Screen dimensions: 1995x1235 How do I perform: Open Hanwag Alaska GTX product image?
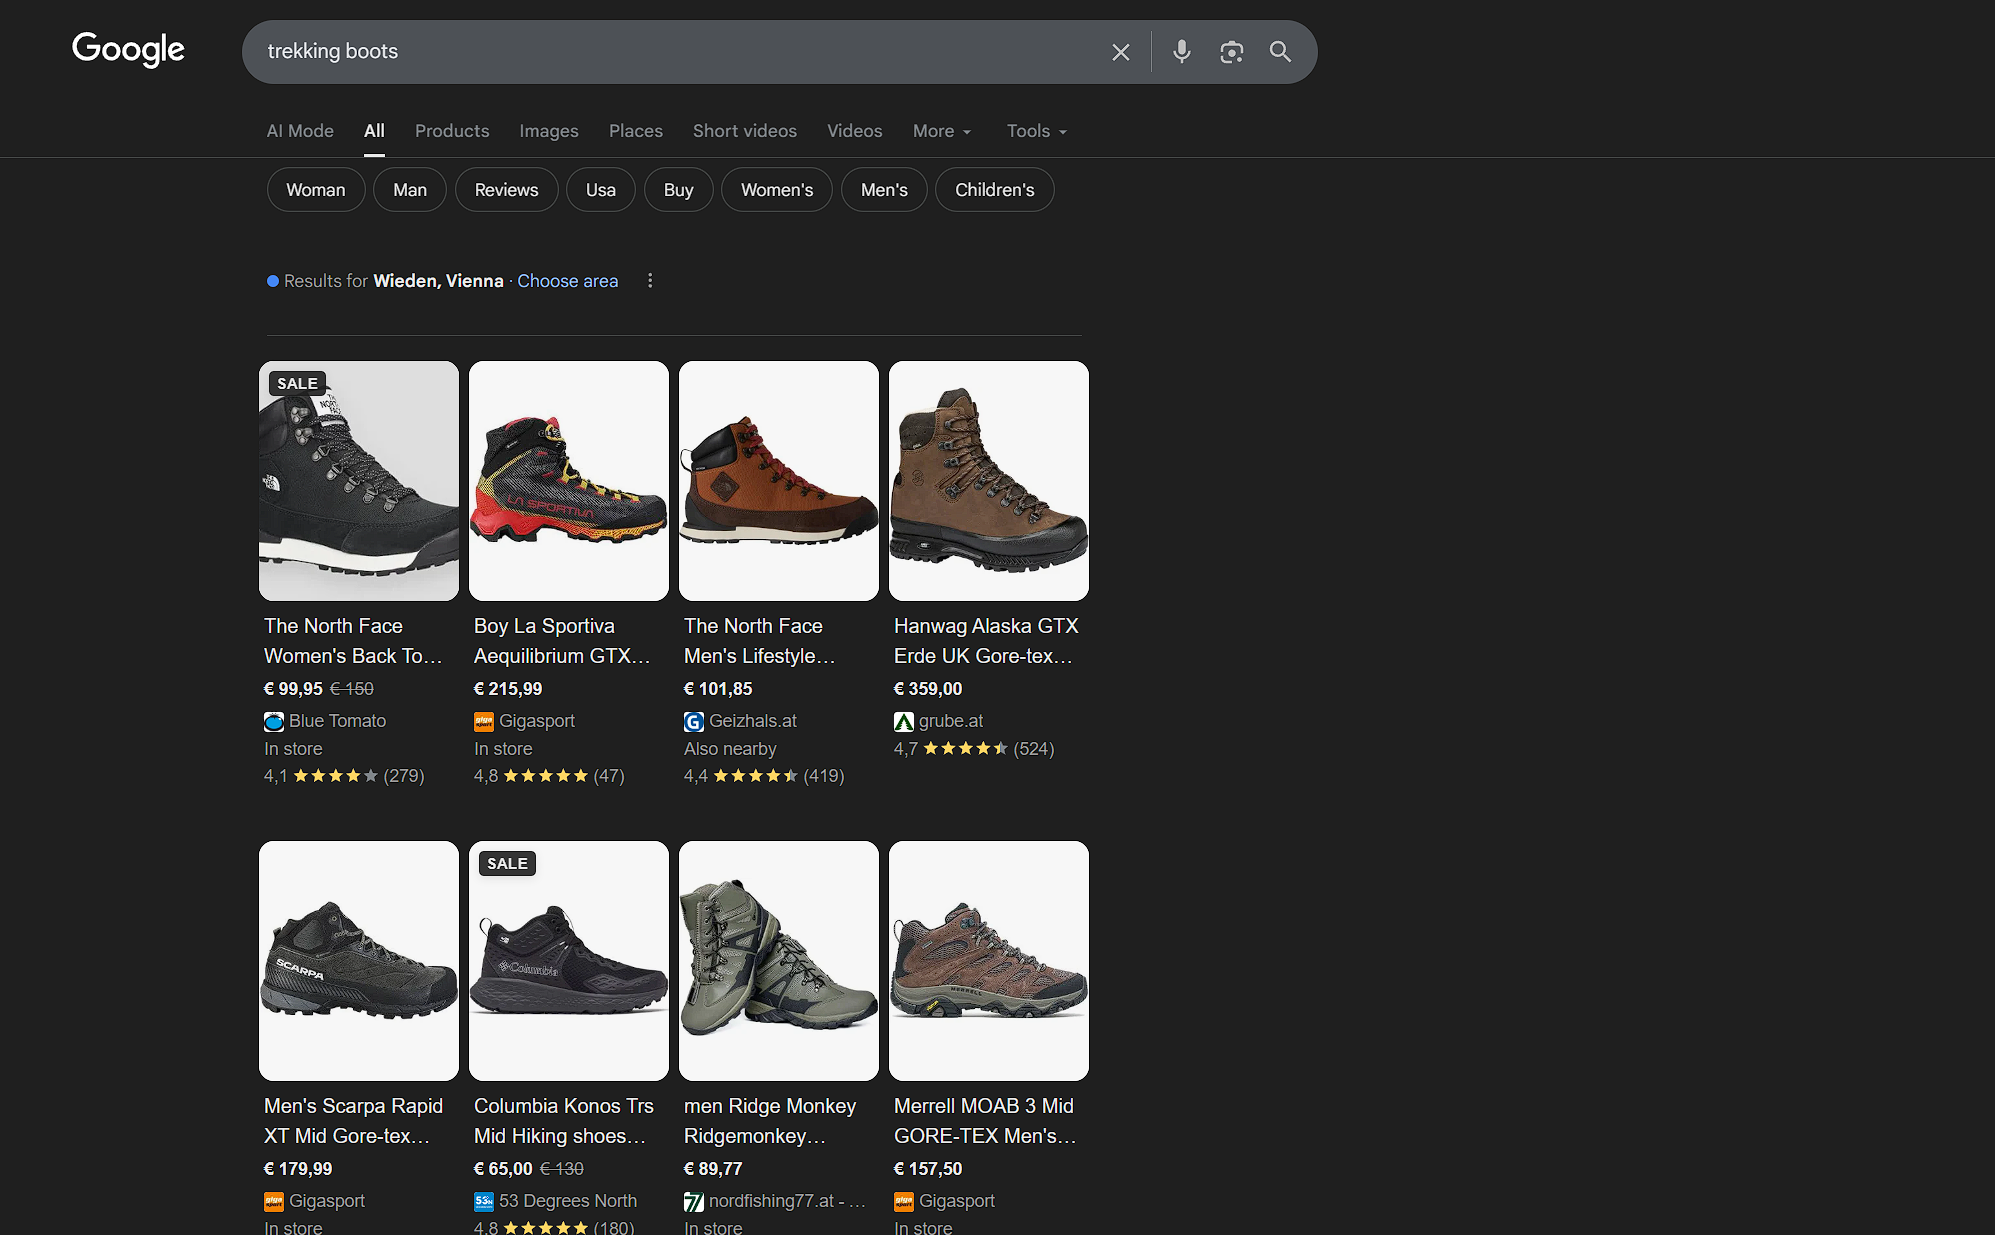(x=988, y=481)
